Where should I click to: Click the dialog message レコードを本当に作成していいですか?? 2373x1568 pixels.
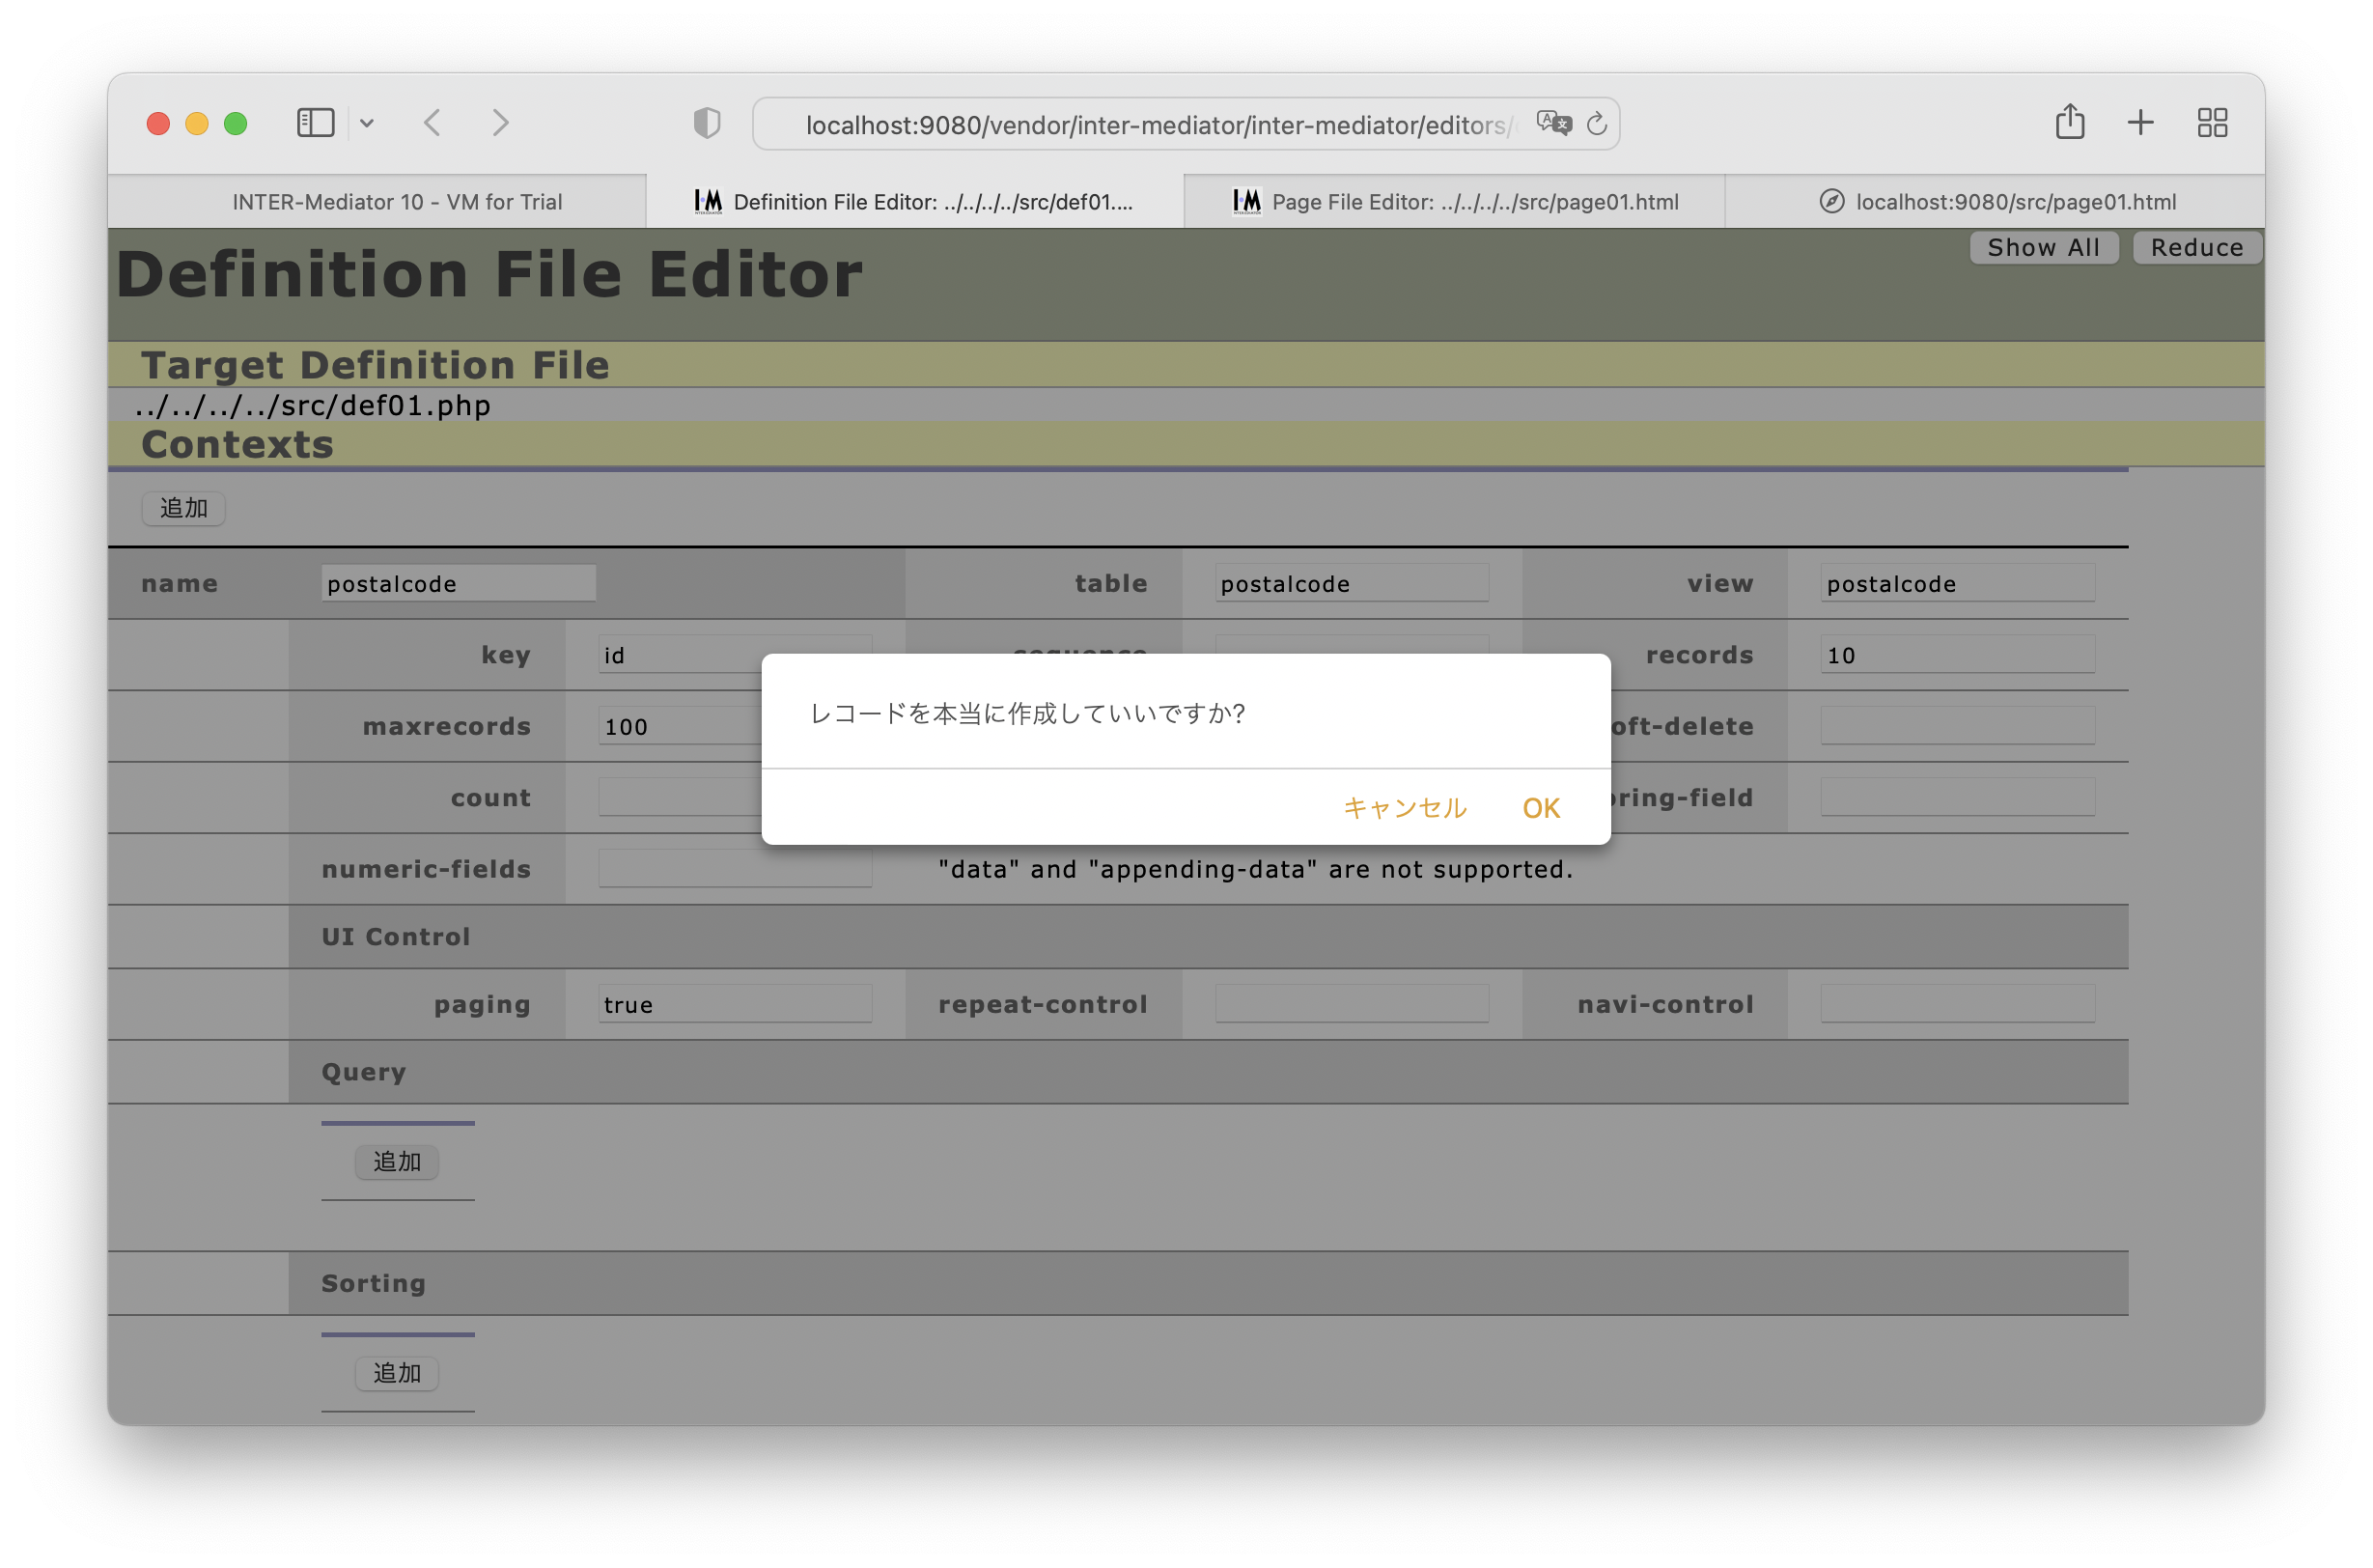click(x=1028, y=713)
